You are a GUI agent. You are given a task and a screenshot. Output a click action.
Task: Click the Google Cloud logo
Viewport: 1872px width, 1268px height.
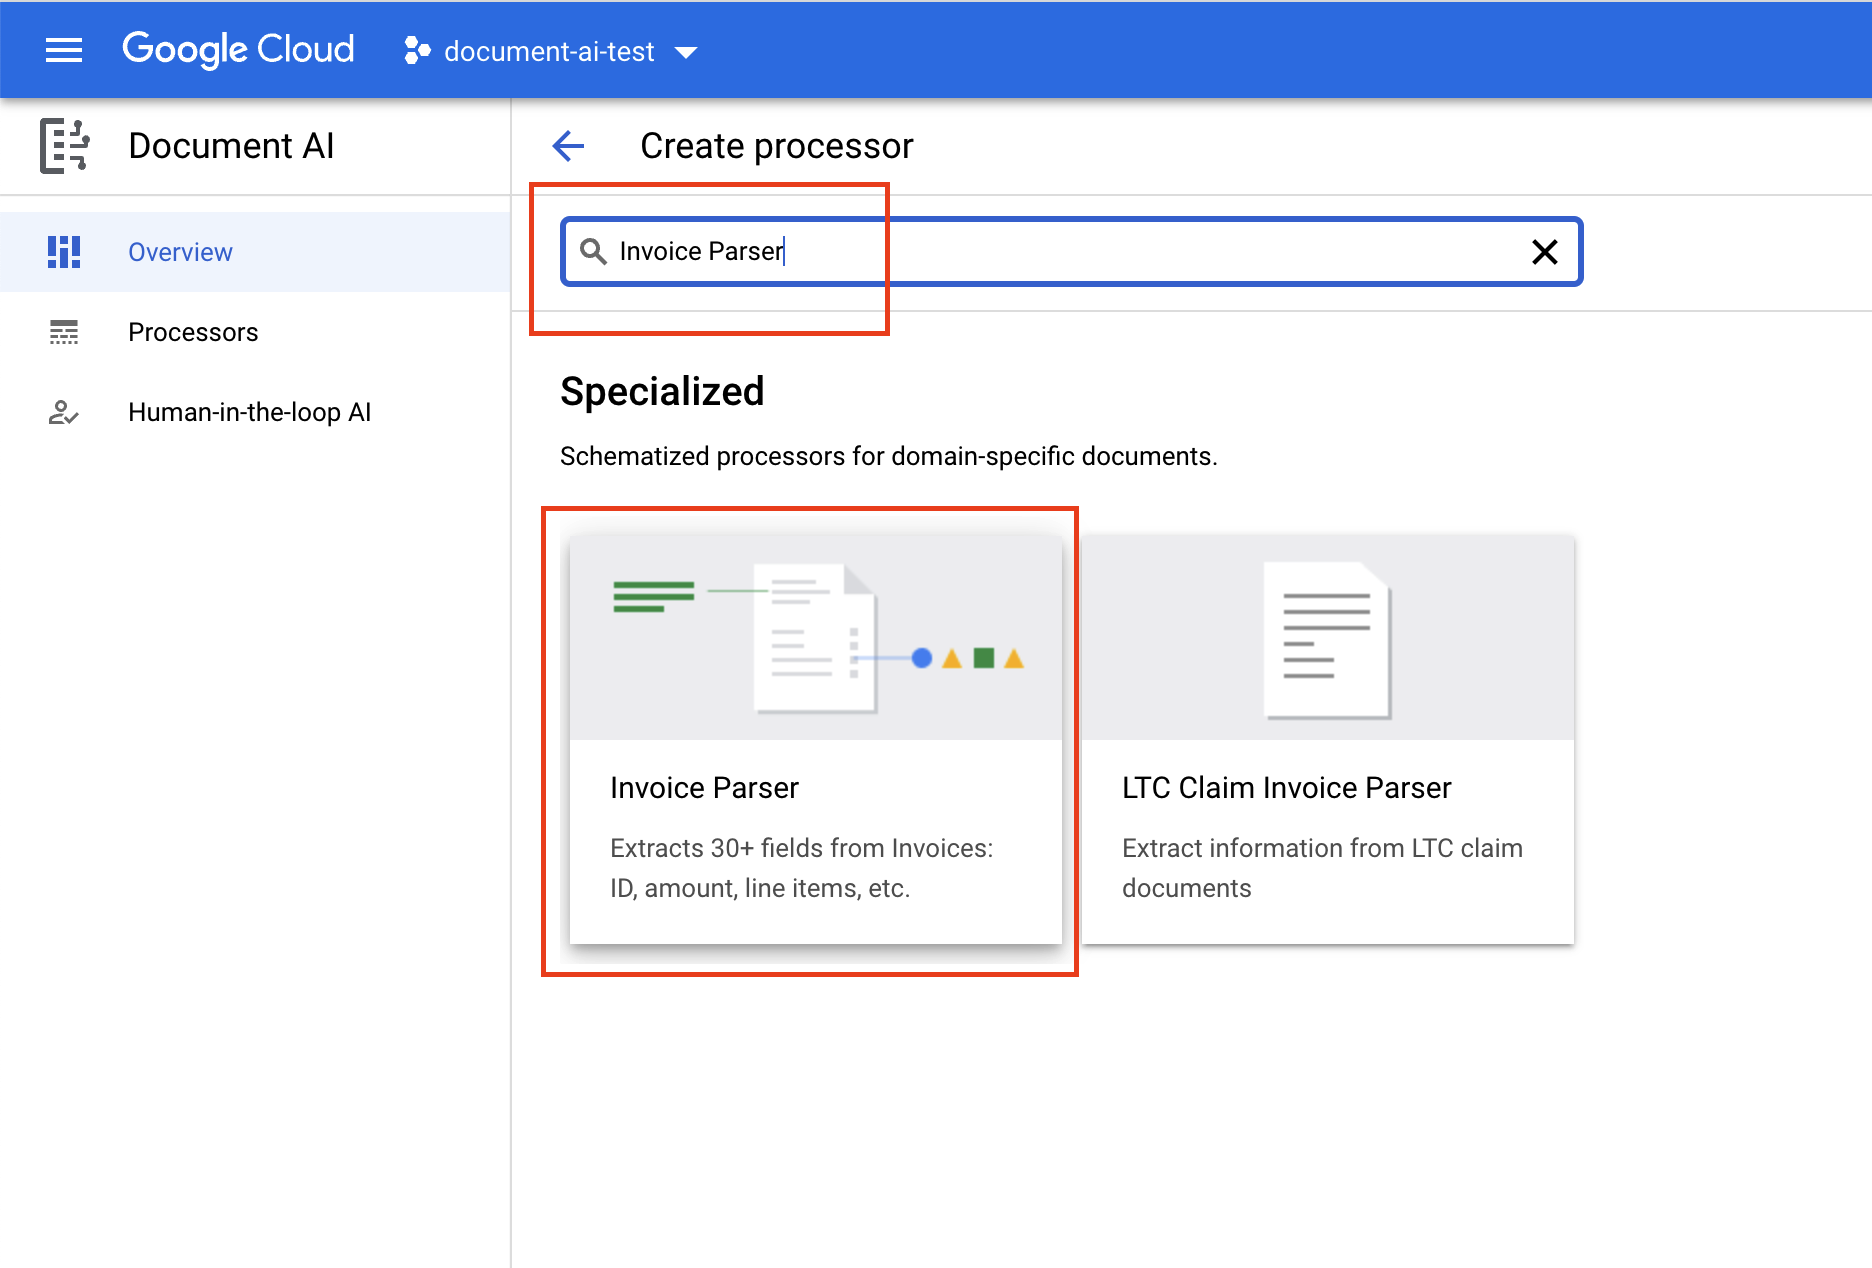(238, 49)
